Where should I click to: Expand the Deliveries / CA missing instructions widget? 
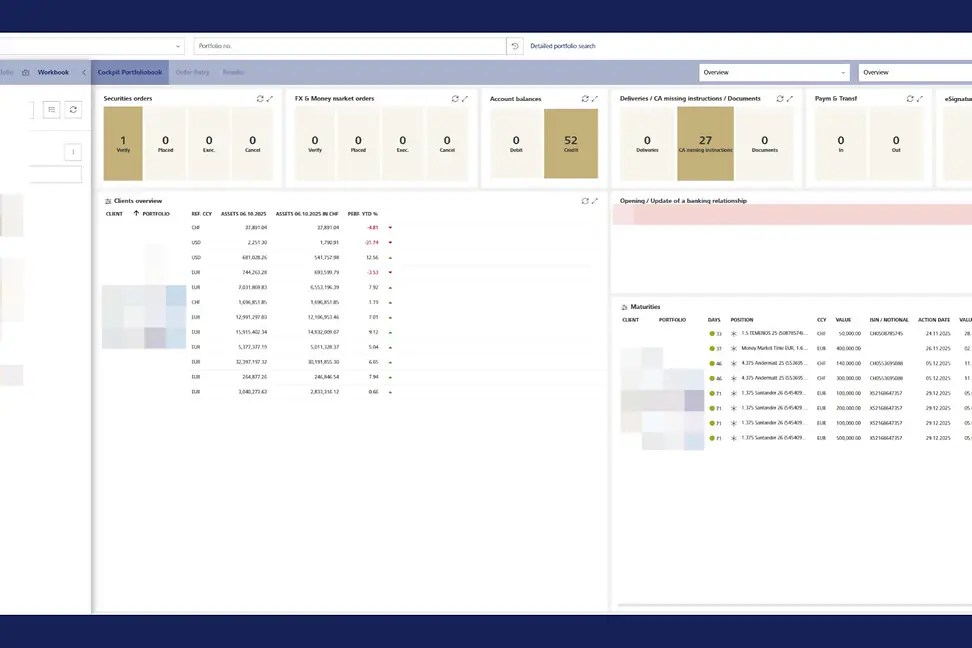(790, 99)
